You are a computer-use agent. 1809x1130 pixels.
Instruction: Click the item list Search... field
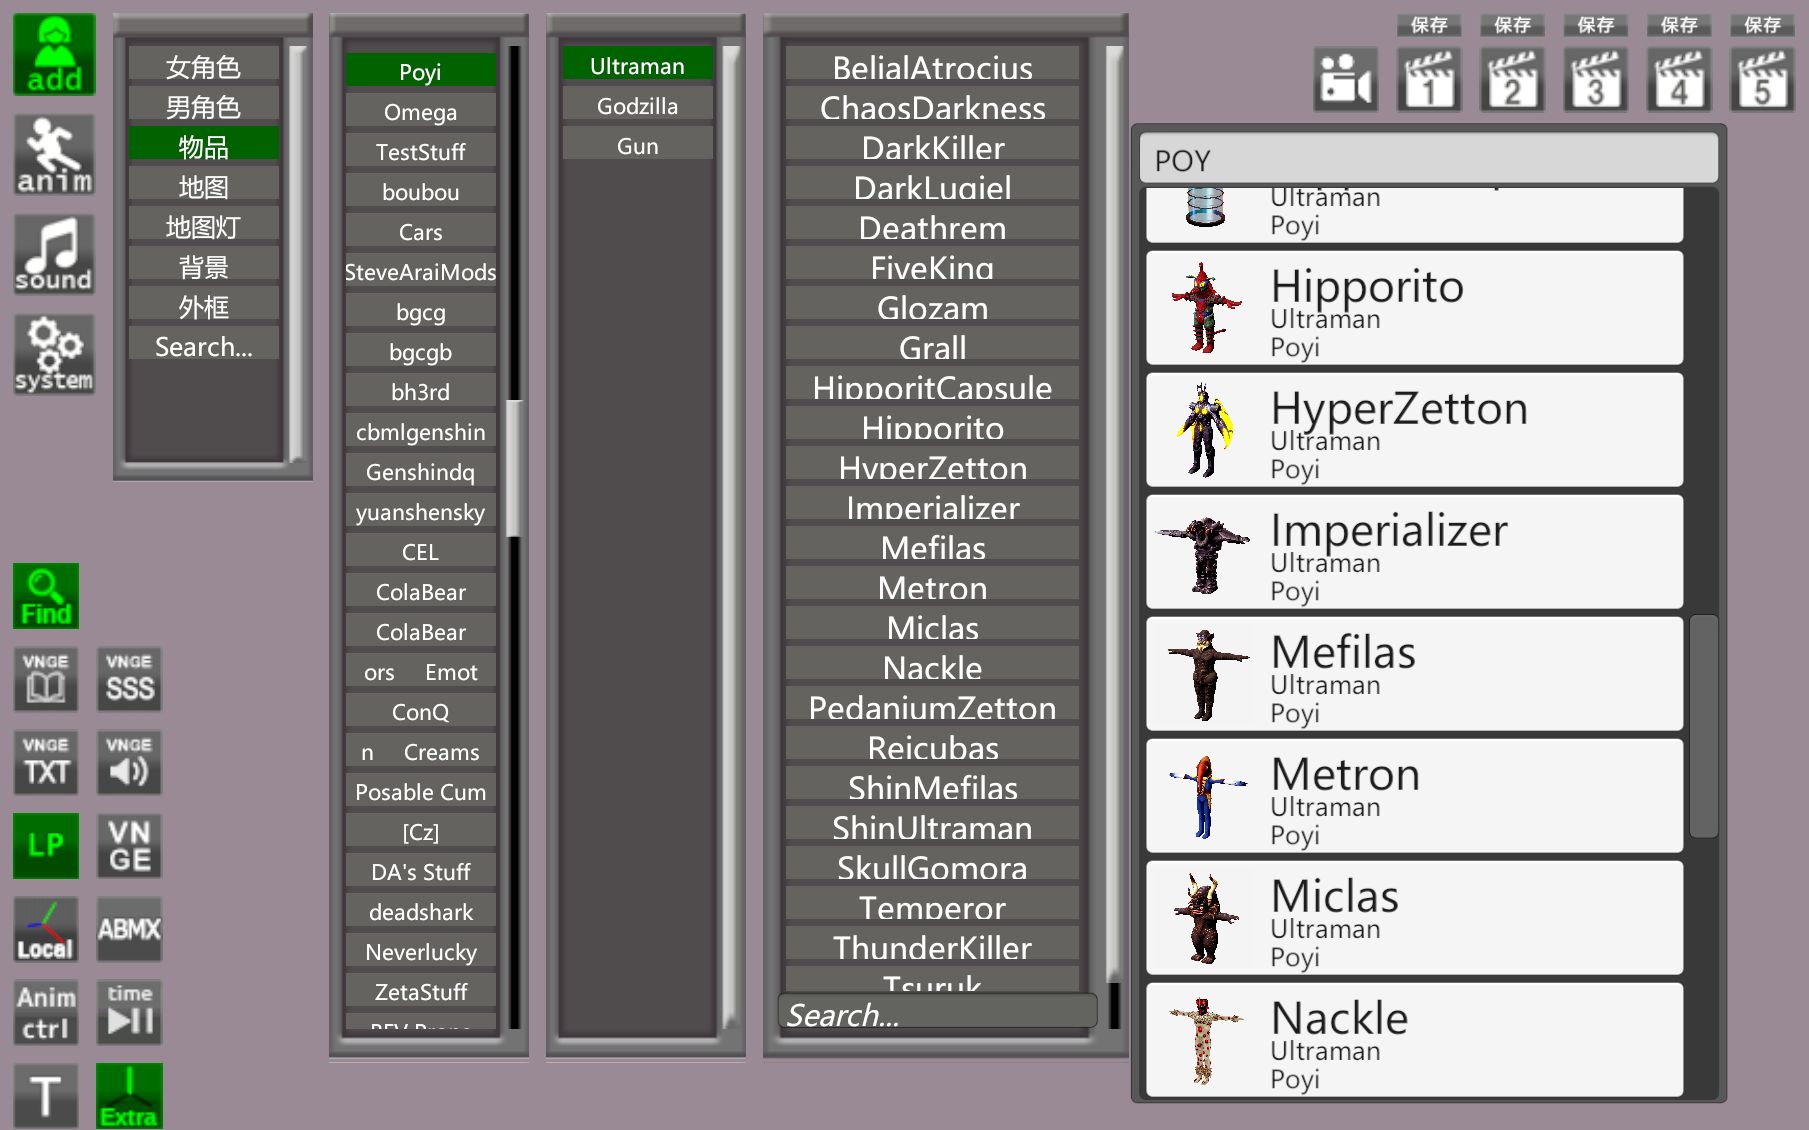(x=937, y=1012)
